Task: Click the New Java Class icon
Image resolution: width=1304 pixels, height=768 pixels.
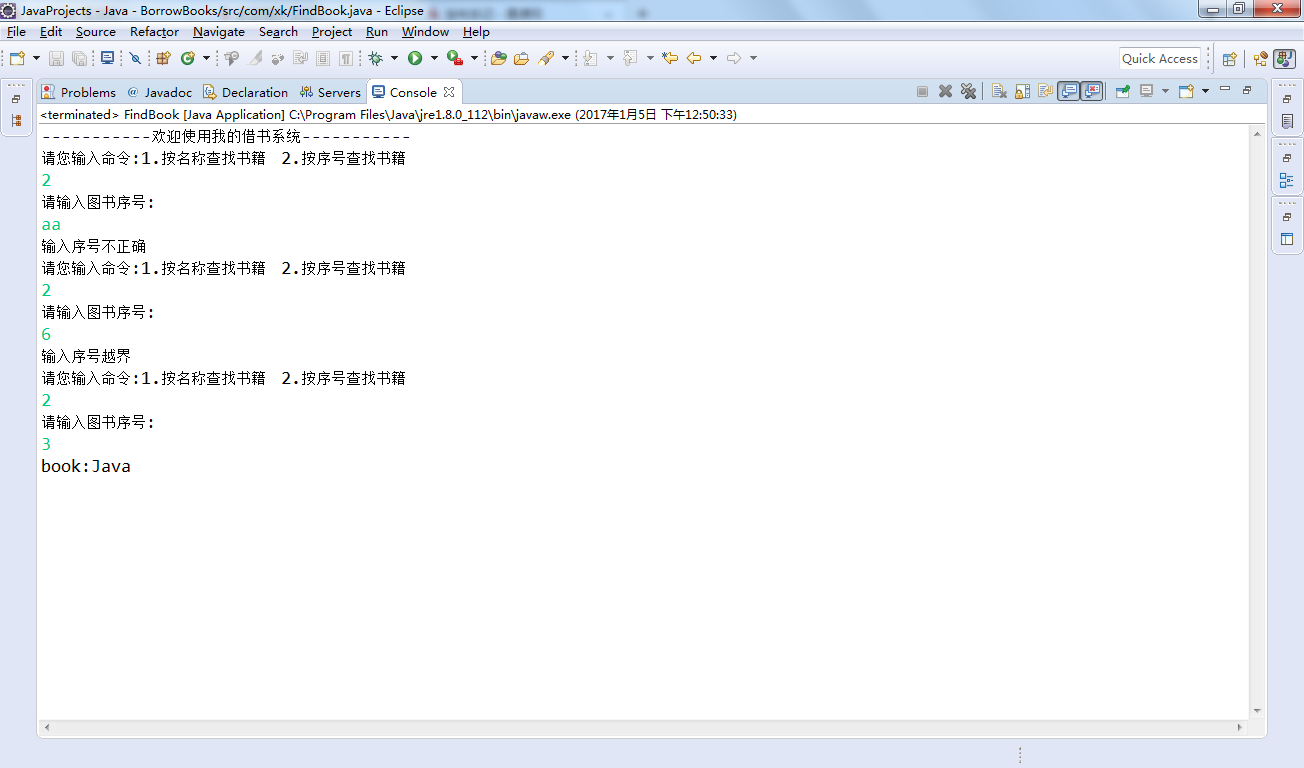Action: [187, 58]
